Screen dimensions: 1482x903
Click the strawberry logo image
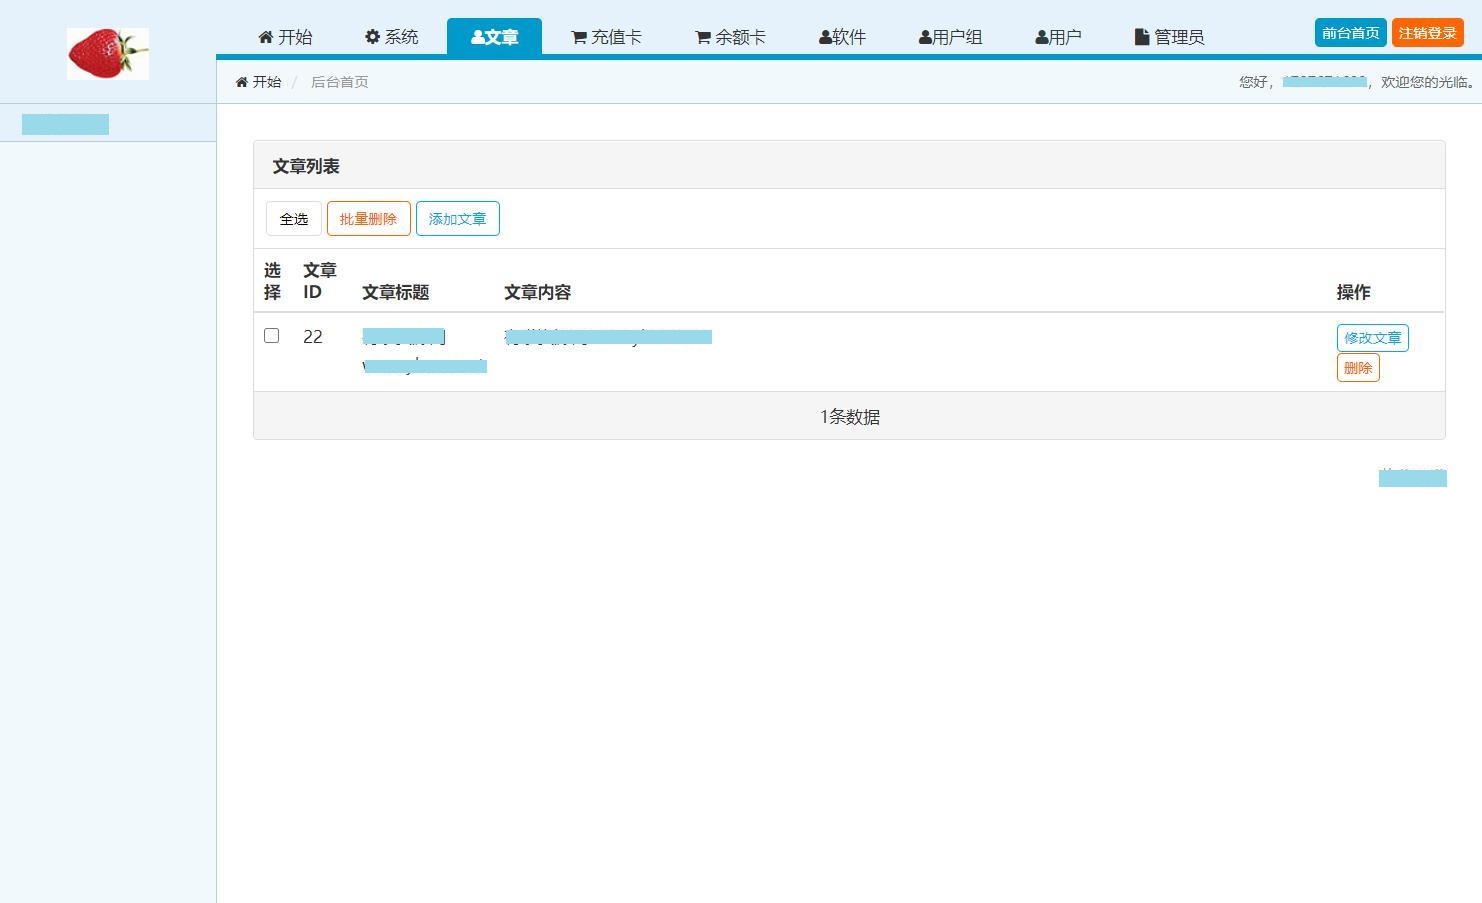(x=108, y=54)
